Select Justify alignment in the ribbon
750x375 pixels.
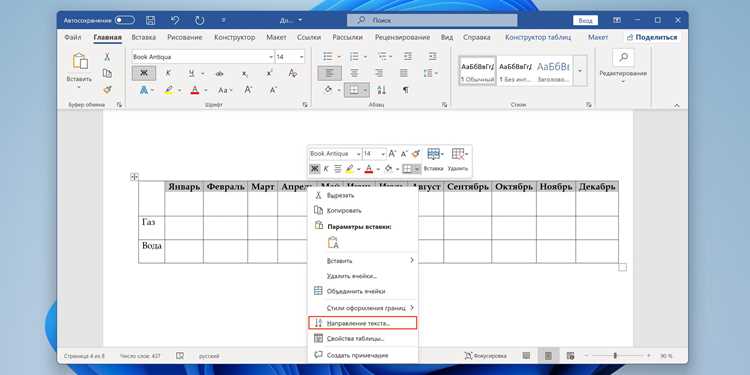pyautogui.click(x=405, y=73)
